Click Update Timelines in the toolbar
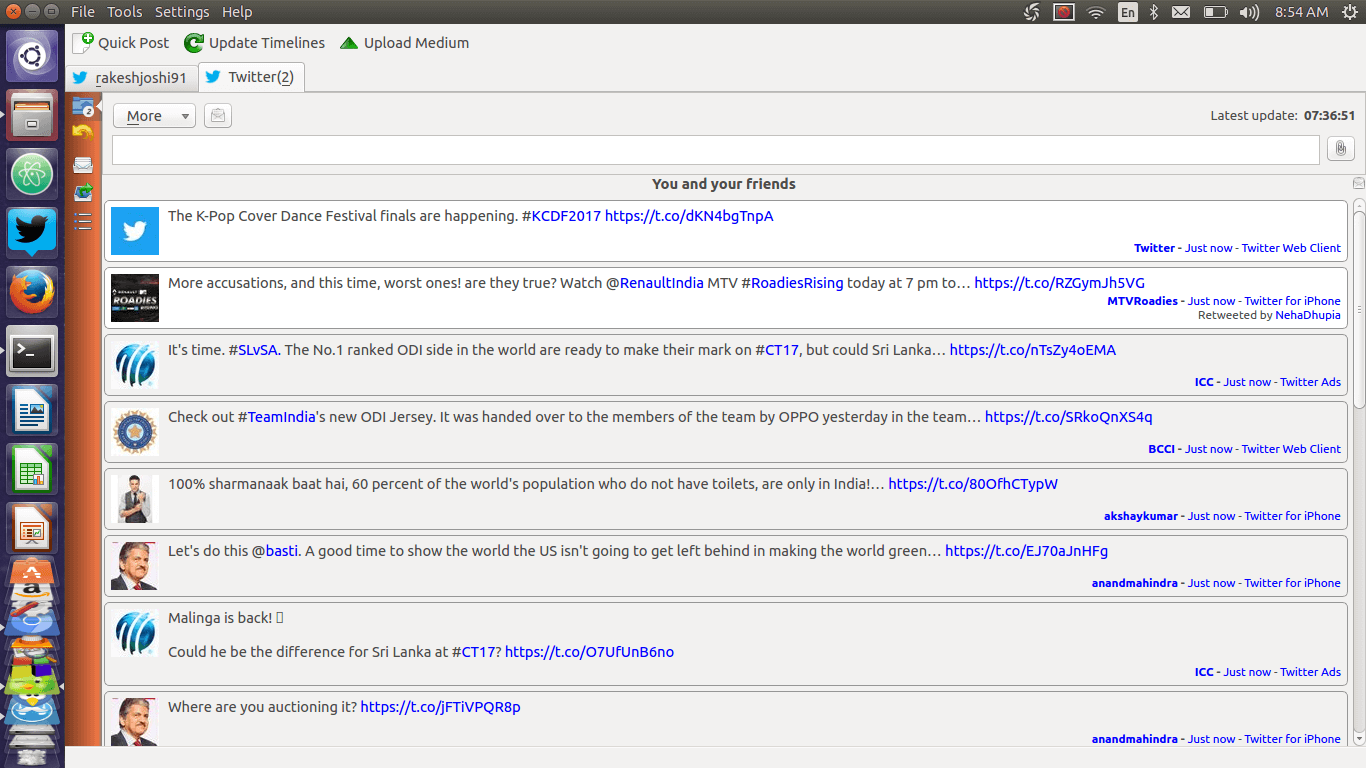1366x768 pixels. pyautogui.click(x=255, y=43)
